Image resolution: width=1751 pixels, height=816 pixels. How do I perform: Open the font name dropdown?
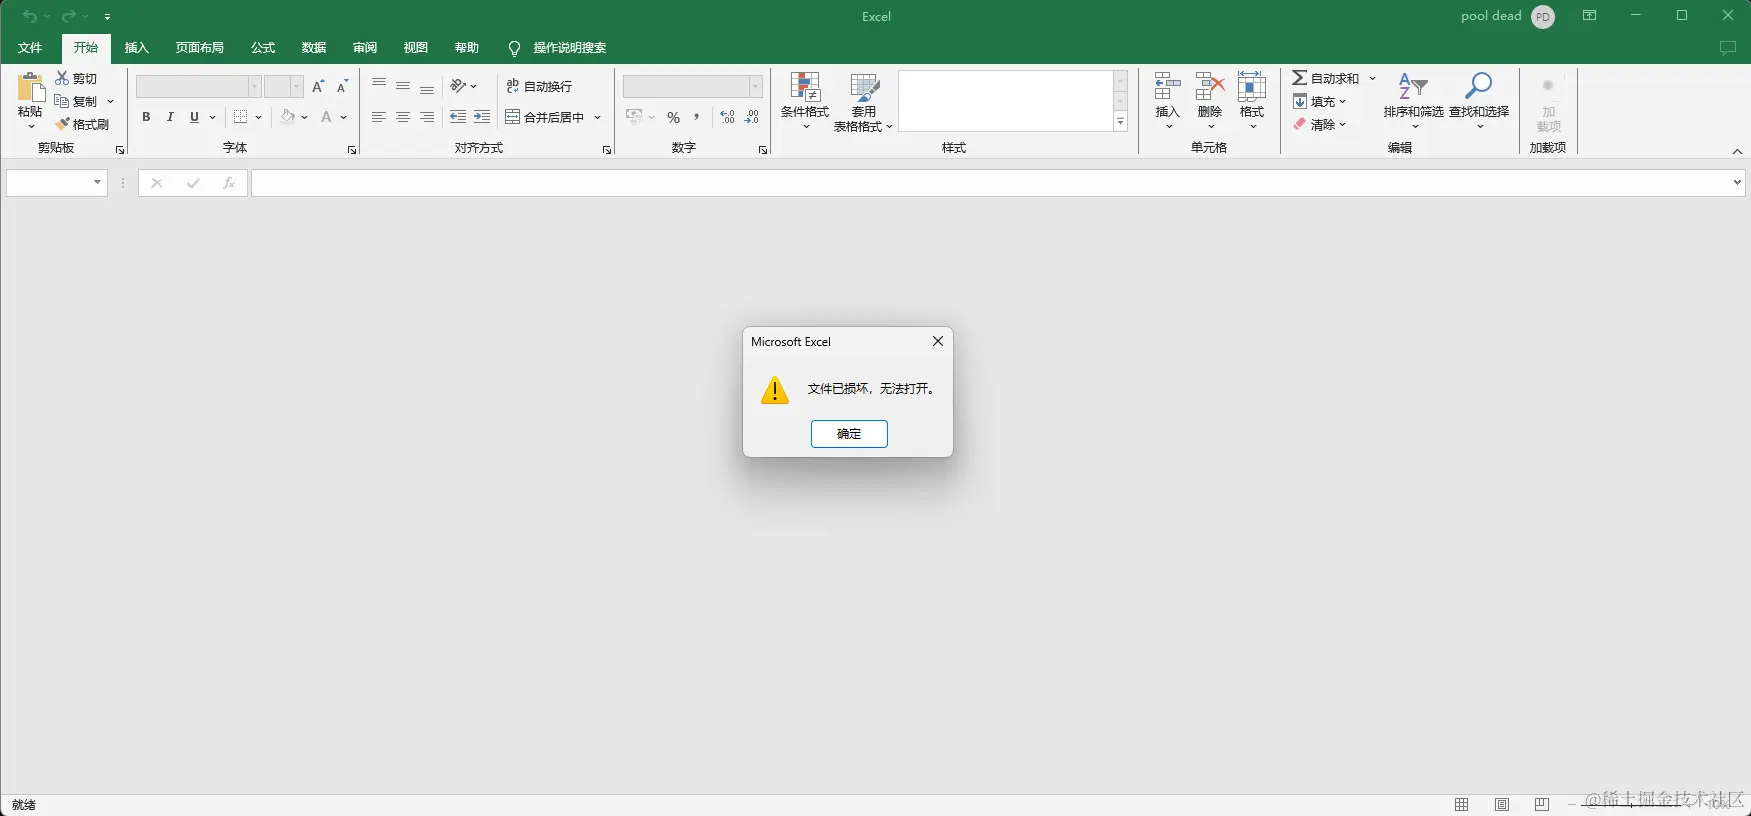(254, 87)
